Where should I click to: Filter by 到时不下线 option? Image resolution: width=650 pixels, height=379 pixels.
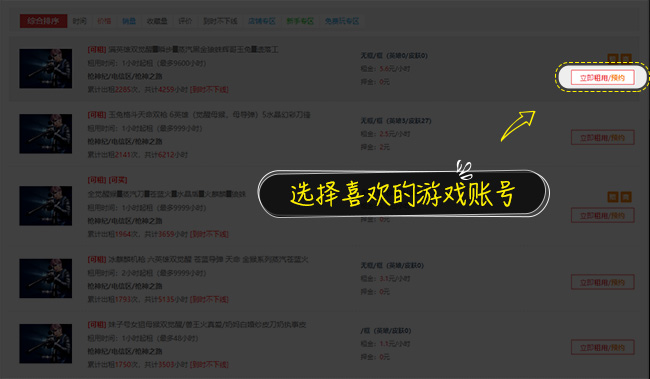220,21
